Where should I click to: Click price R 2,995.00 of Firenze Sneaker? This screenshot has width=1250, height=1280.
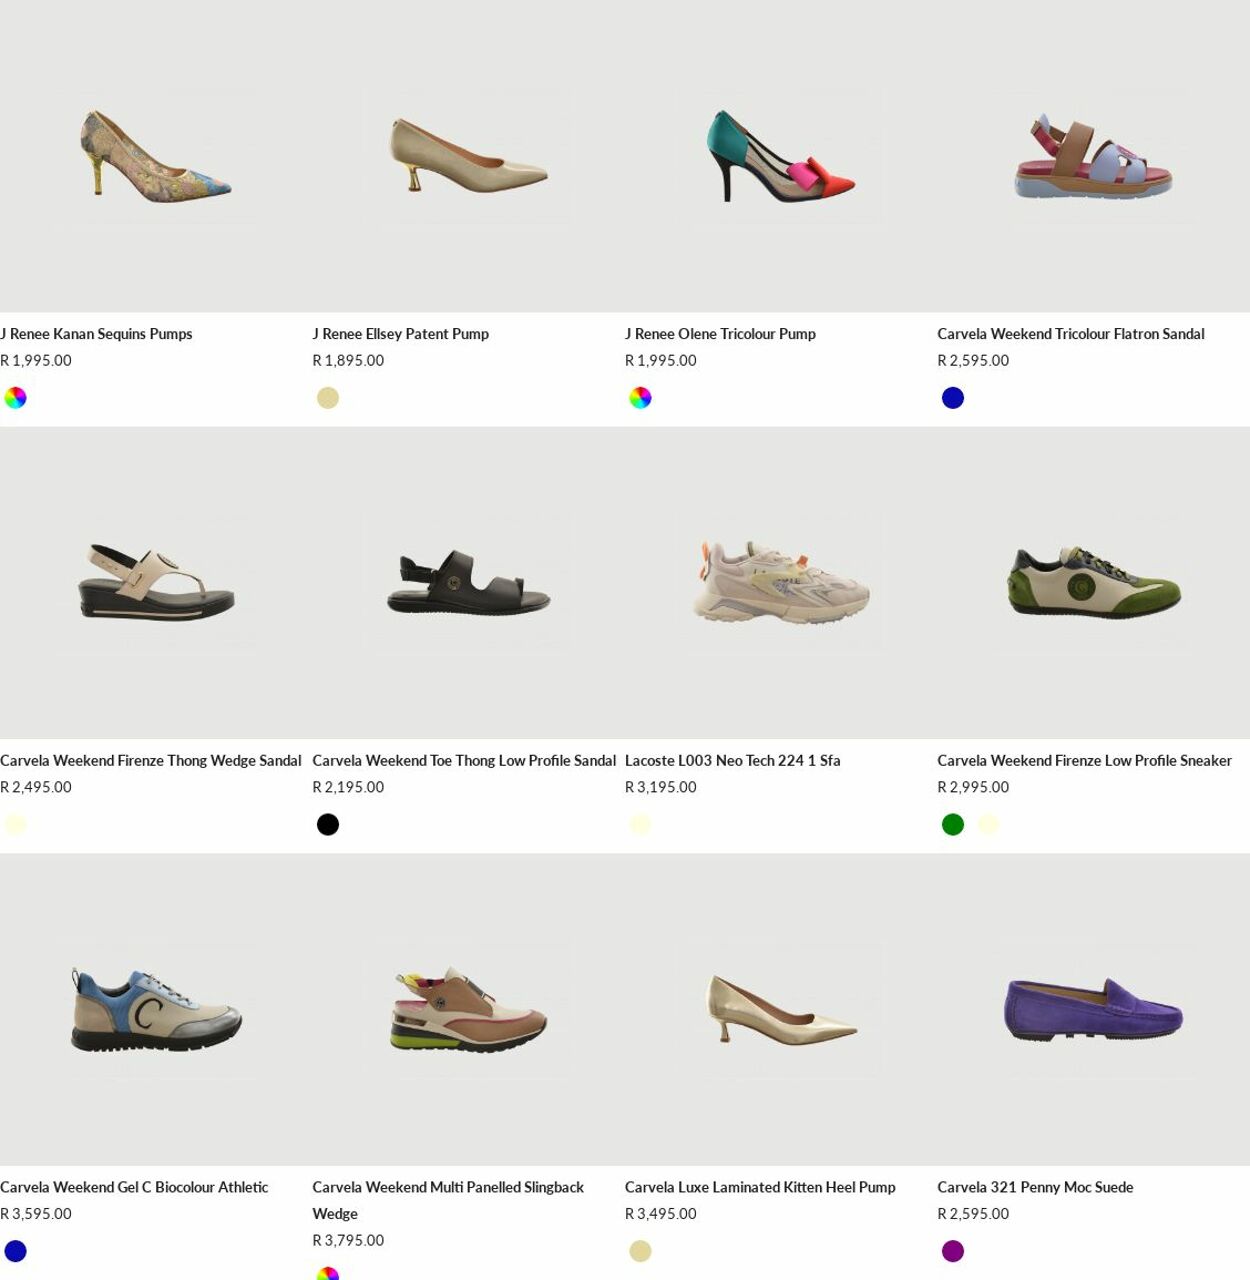pos(973,788)
